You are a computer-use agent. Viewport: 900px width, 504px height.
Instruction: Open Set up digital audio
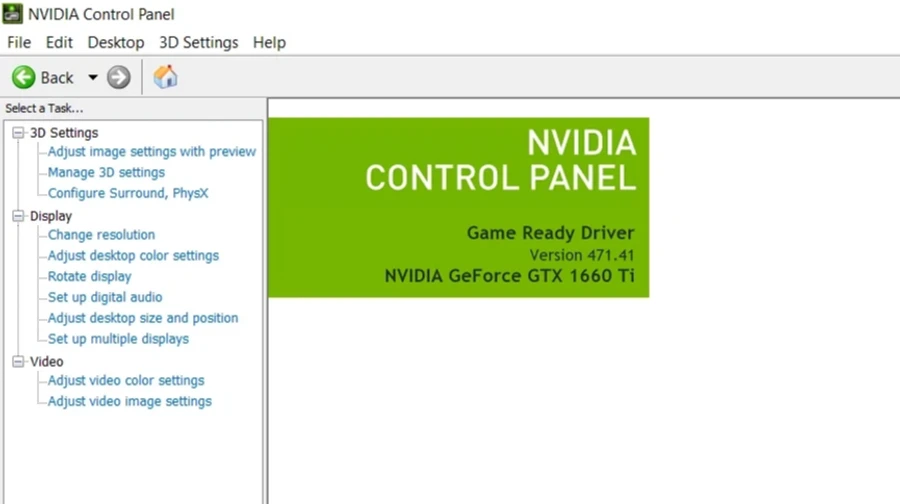105,297
